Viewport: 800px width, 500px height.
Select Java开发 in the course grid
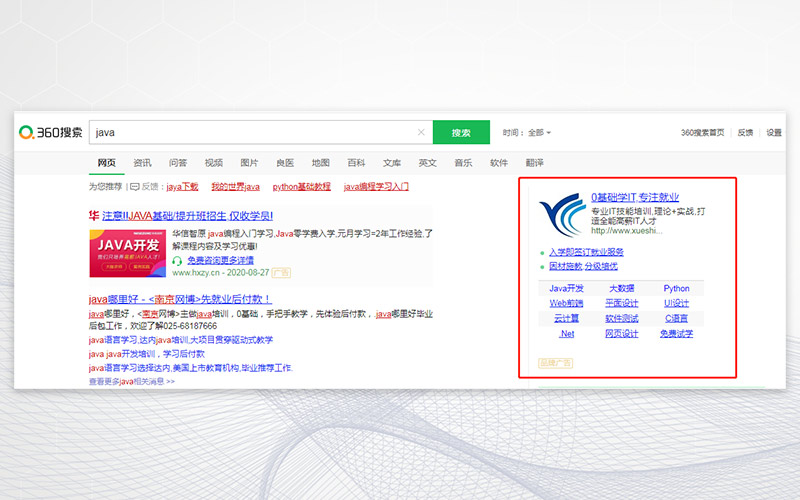pos(566,288)
